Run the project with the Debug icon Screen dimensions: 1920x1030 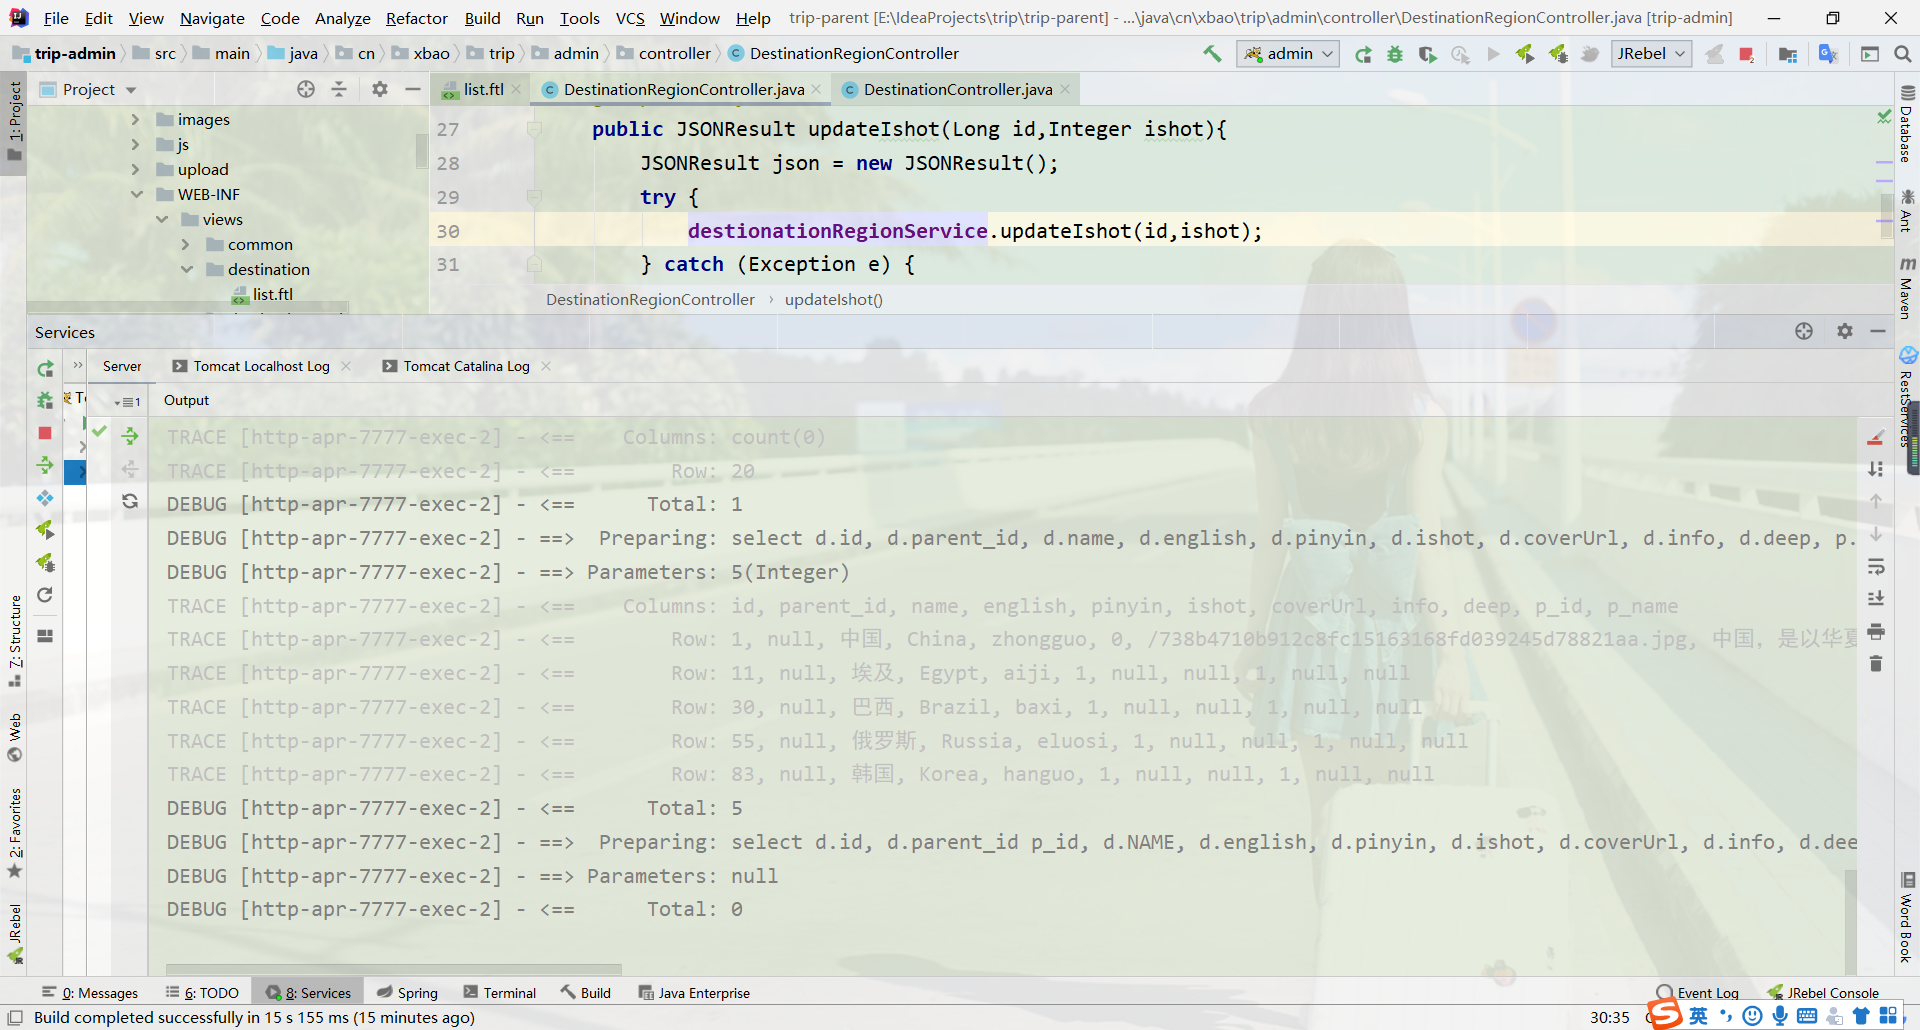1394,54
